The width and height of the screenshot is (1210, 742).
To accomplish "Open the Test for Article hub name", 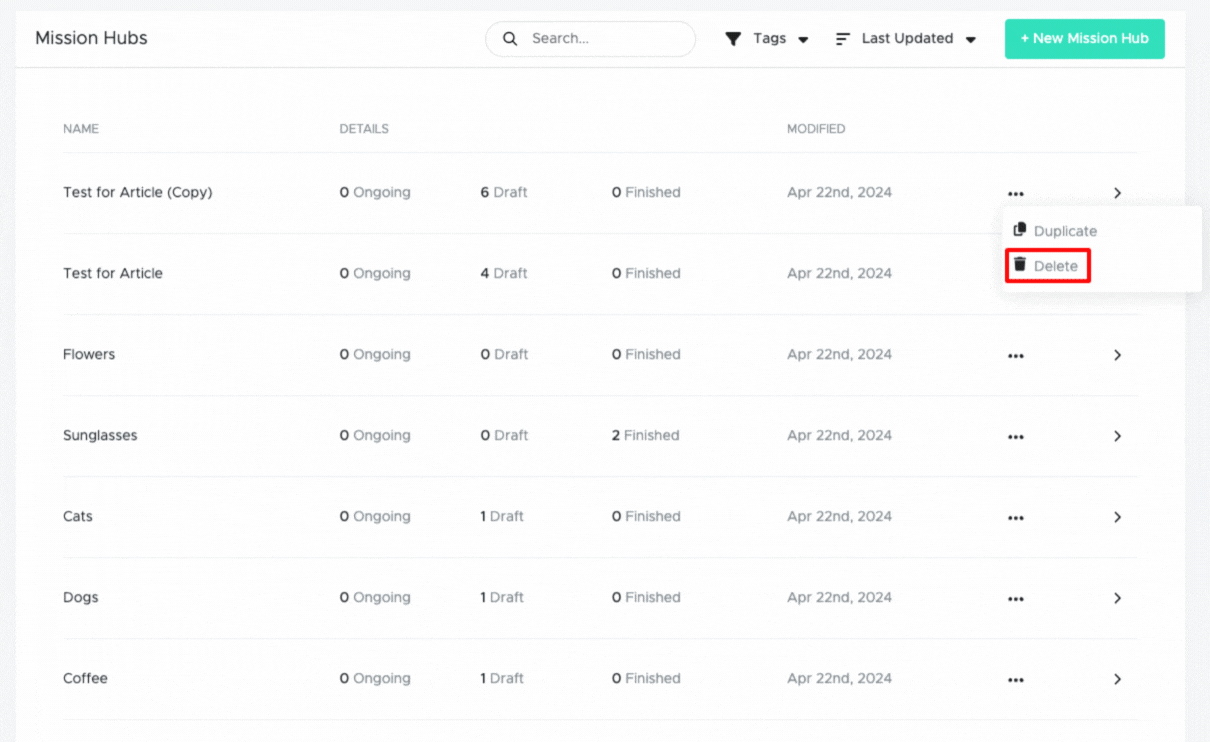I will pos(113,273).
